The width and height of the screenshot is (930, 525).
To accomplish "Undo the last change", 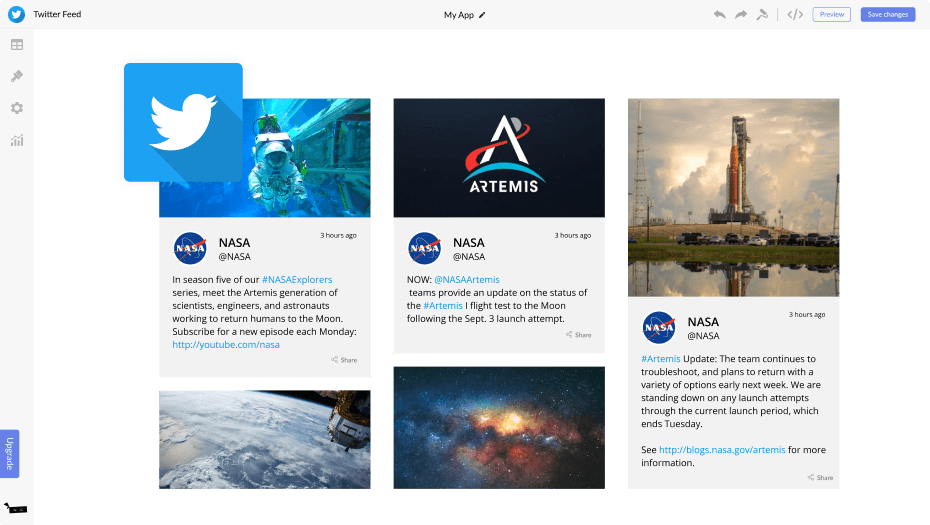I will click(719, 14).
